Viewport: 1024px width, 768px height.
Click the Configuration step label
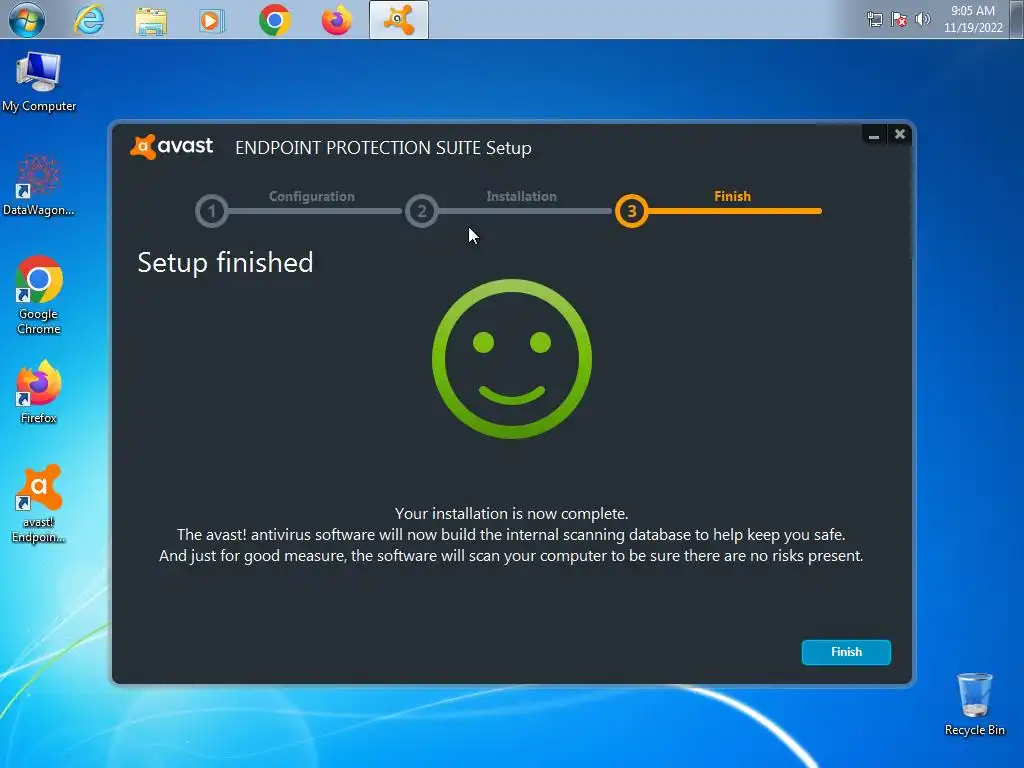click(312, 196)
